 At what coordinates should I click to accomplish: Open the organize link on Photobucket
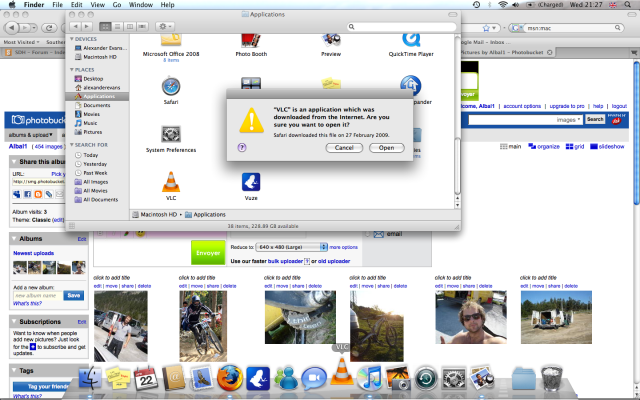pyautogui.click(x=544, y=147)
